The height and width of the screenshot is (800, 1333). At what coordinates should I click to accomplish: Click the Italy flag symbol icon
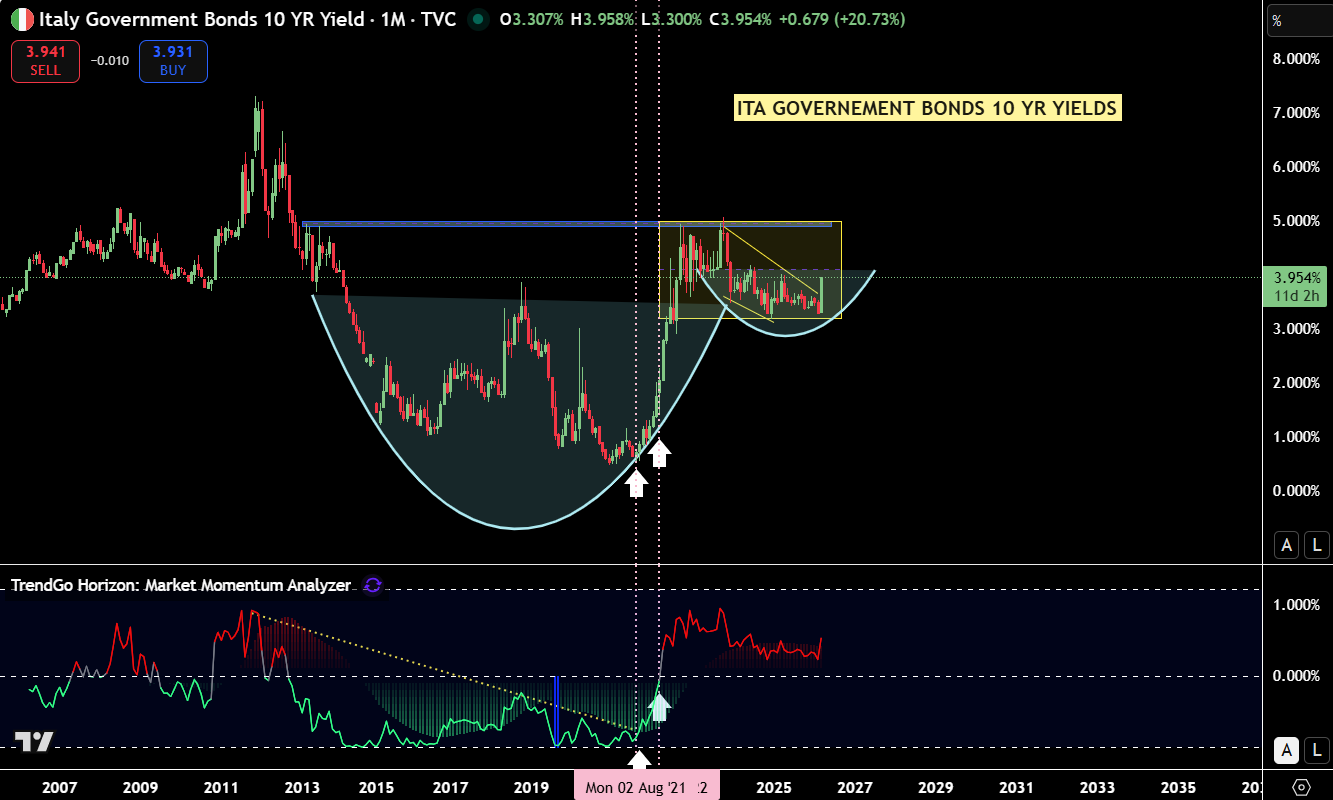(22, 19)
